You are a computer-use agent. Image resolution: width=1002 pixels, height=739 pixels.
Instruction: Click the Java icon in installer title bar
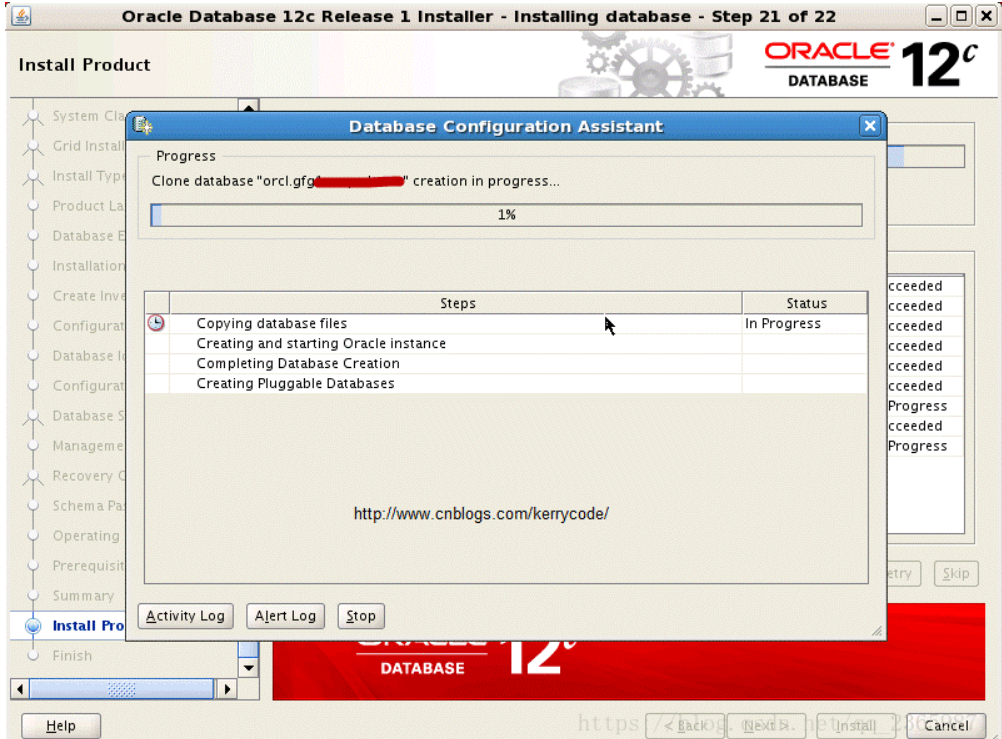[21, 15]
